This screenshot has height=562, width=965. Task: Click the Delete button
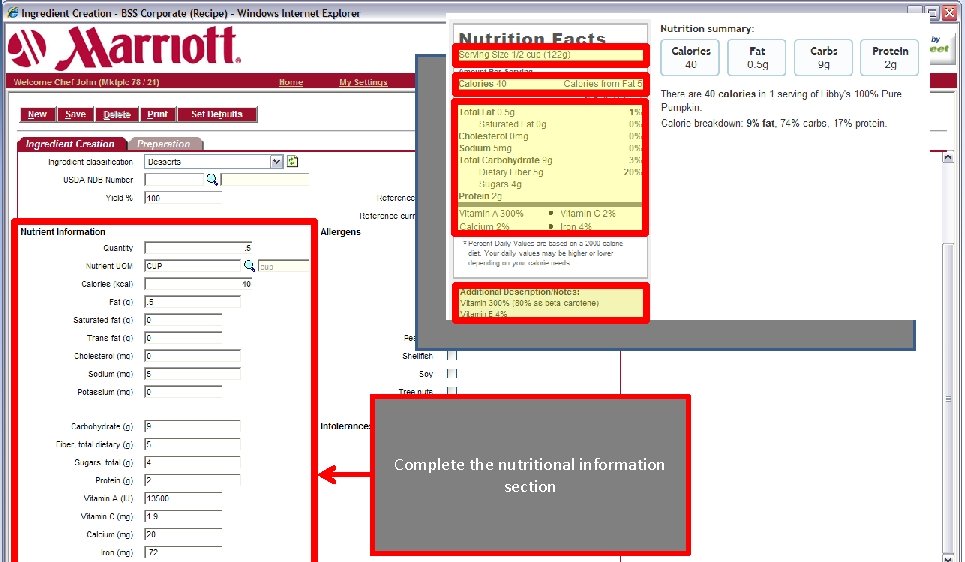[x=117, y=114]
